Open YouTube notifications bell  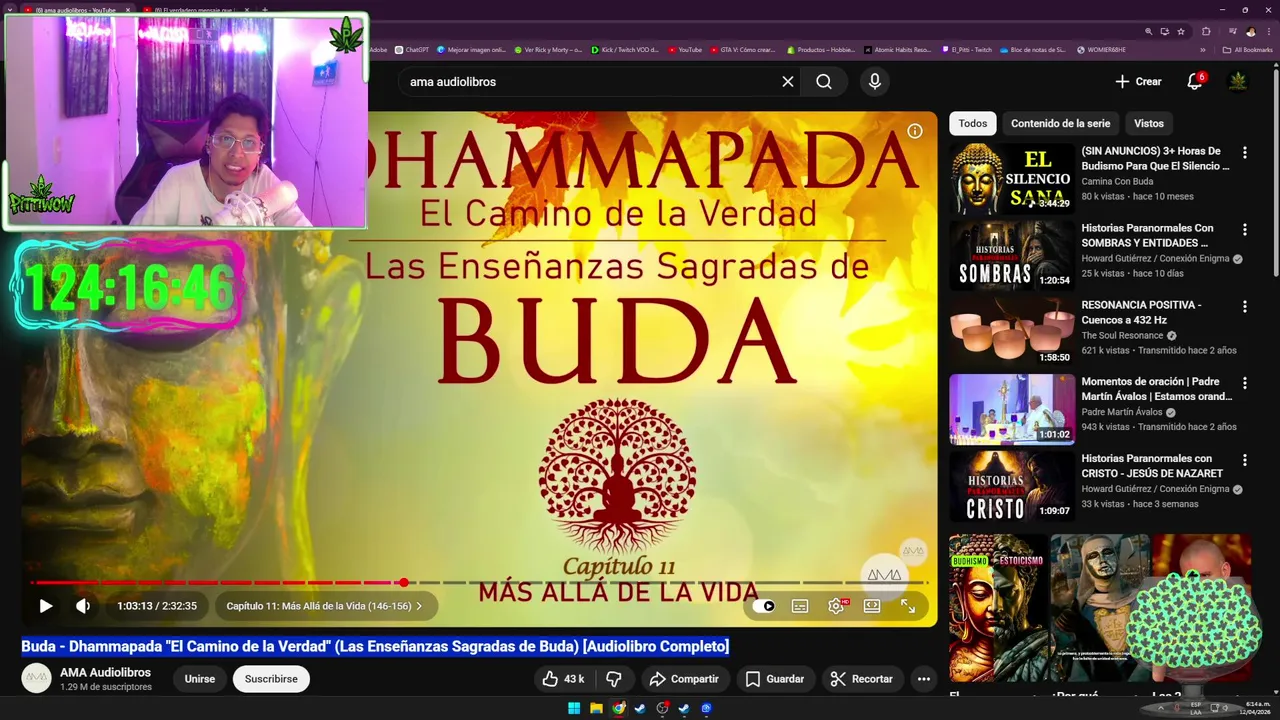coord(1194,82)
